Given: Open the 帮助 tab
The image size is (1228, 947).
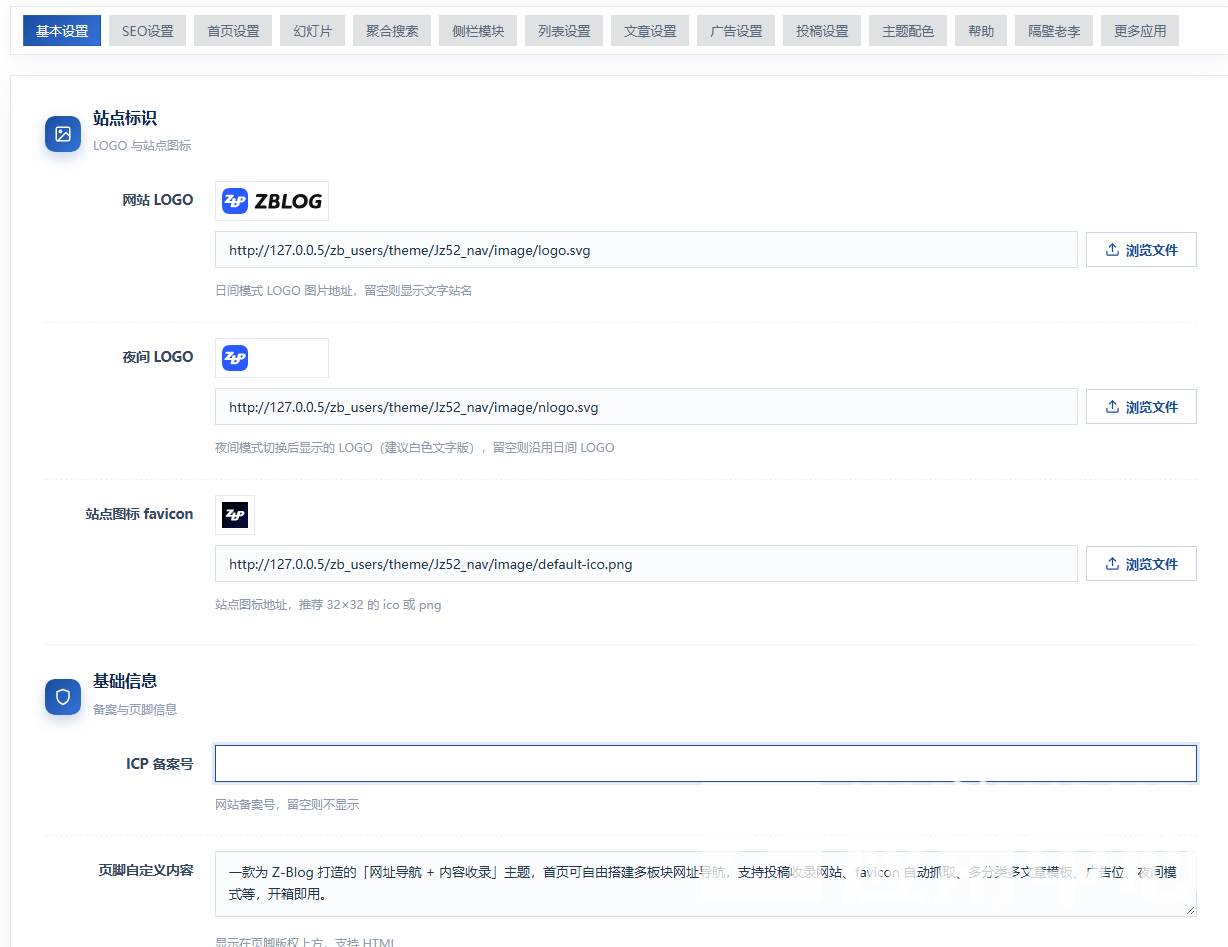Looking at the screenshot, I should click(981, 31).
